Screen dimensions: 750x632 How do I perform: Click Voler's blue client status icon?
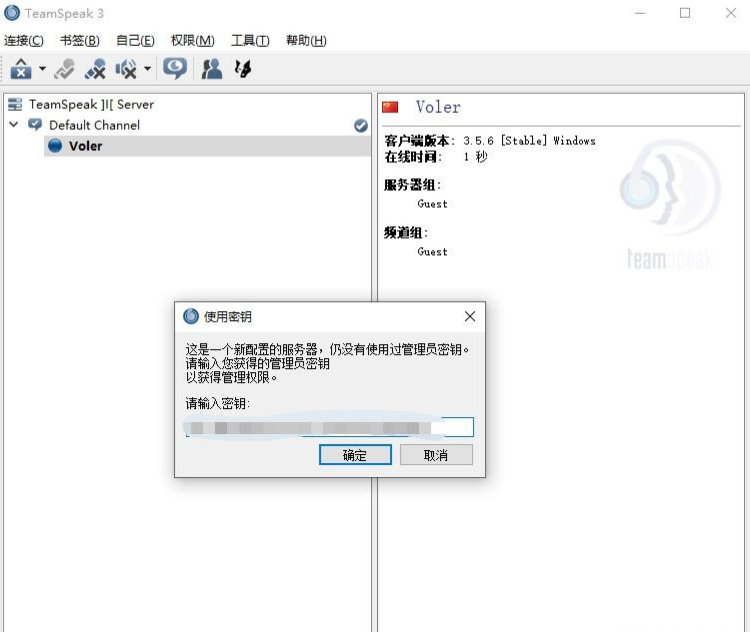click(x=55, y=146)
